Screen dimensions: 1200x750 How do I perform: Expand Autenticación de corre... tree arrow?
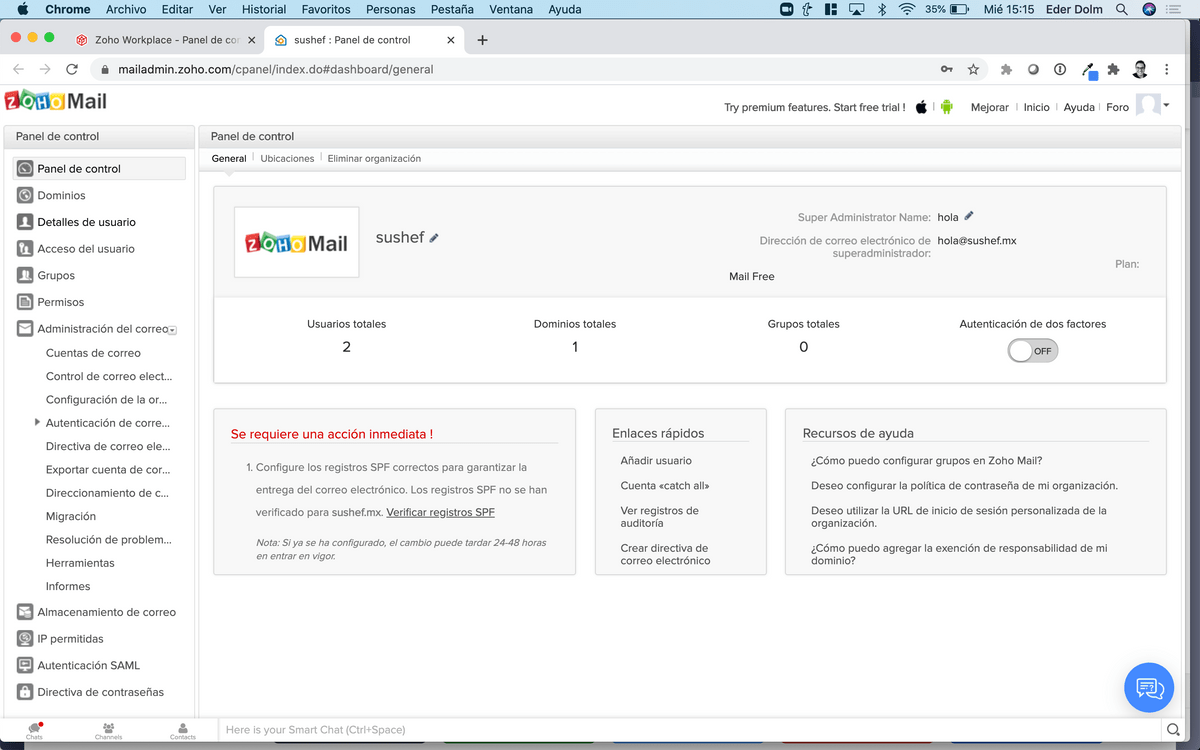[x=37, y=422]
